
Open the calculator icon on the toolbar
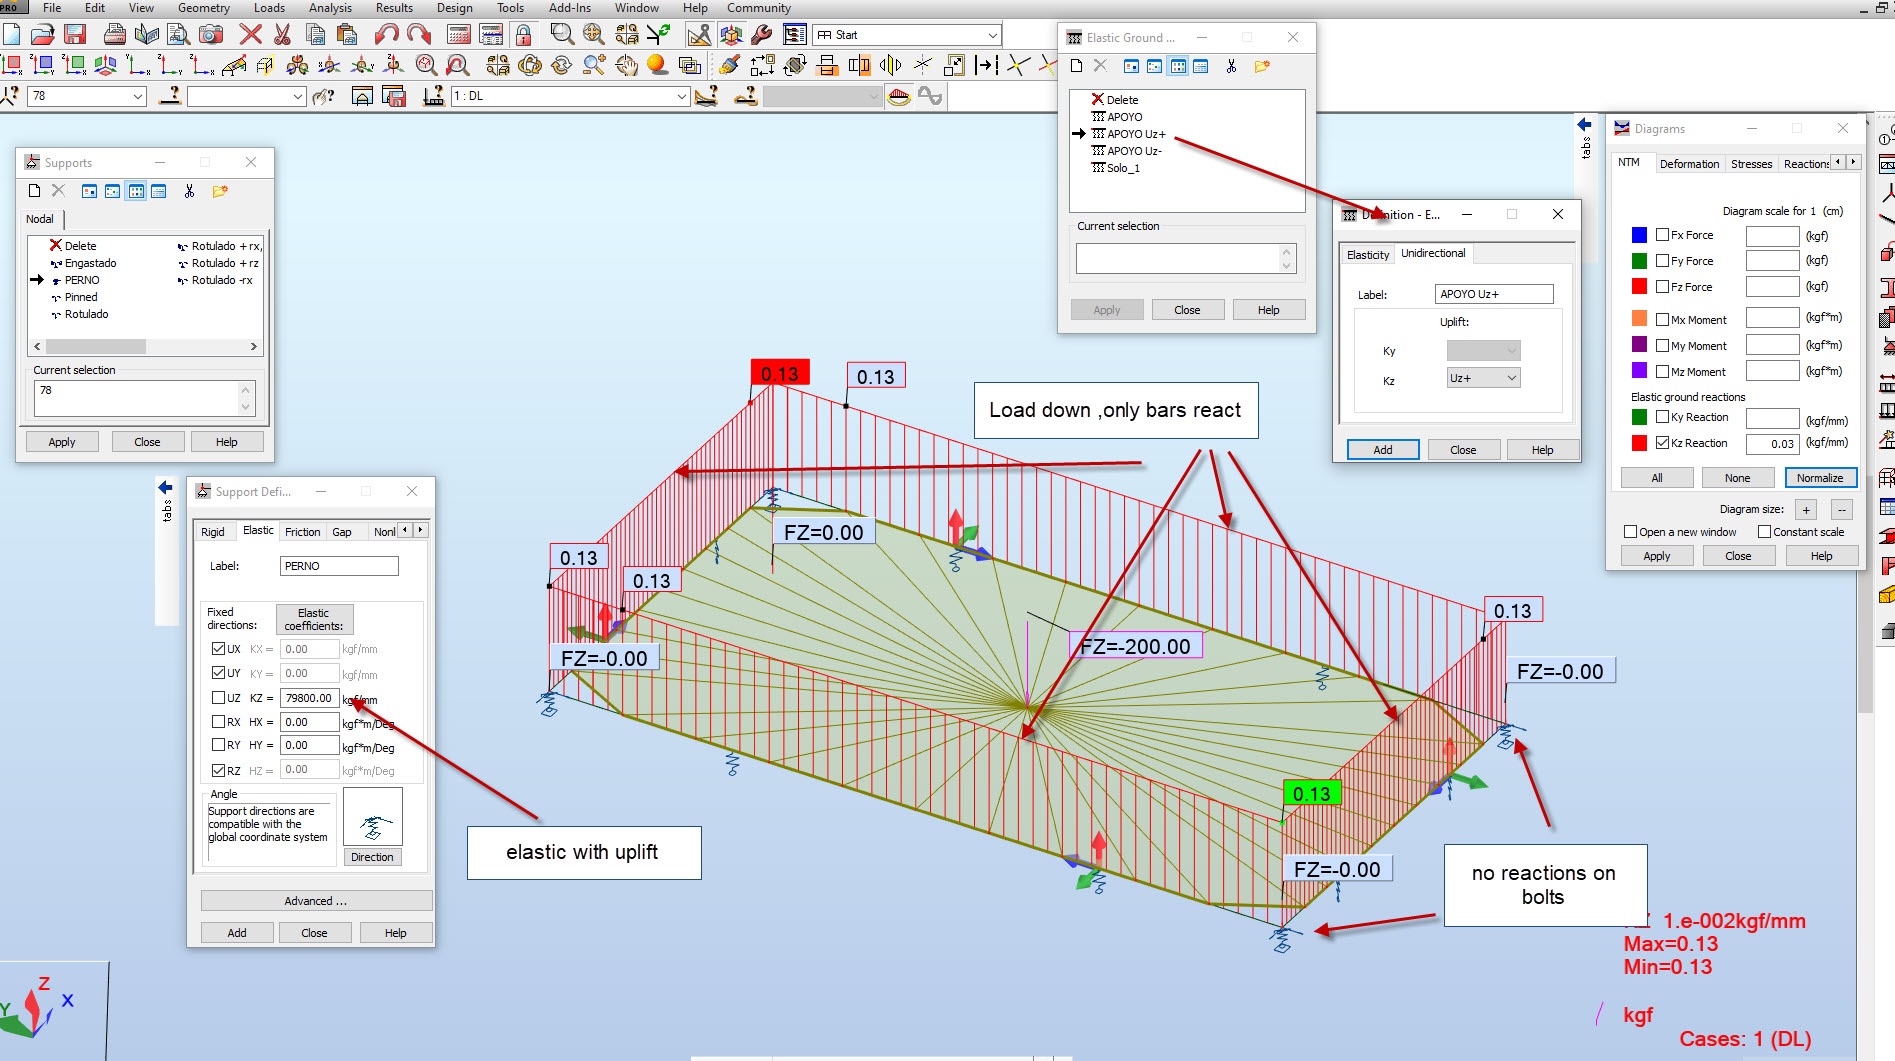point(457,33)
